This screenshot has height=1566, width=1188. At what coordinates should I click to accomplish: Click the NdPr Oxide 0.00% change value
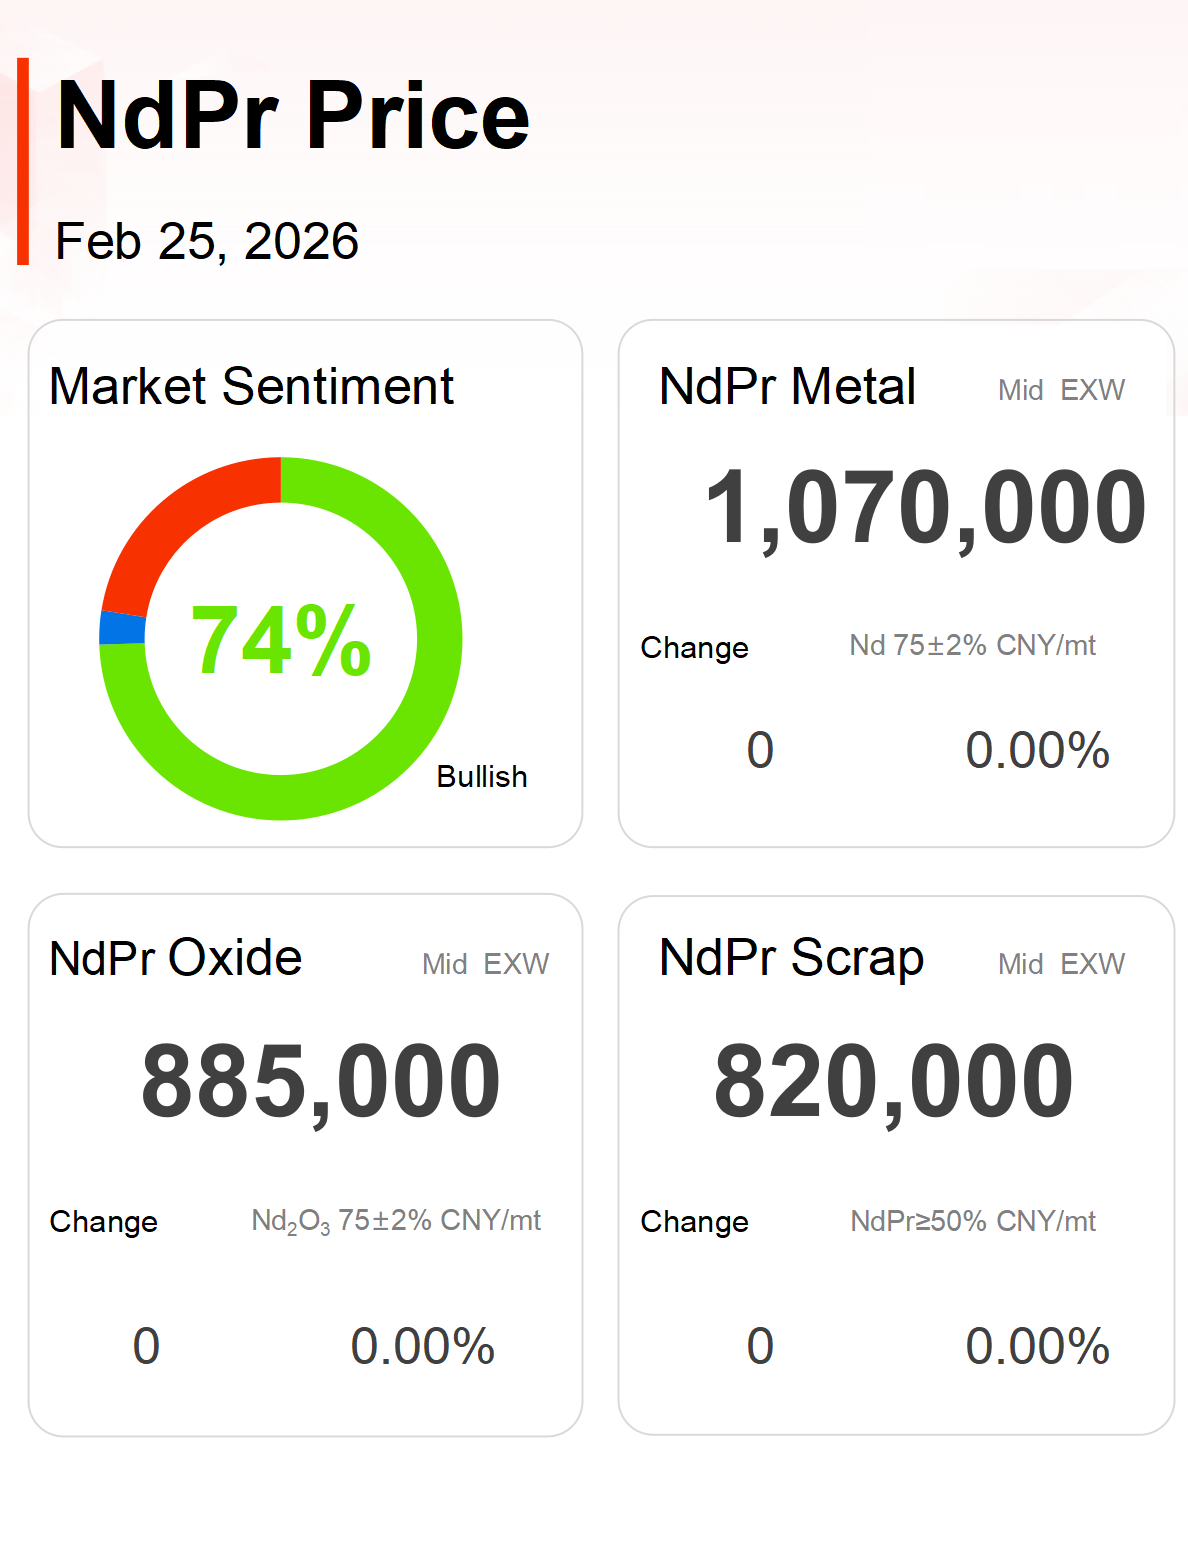point(422,1346)
